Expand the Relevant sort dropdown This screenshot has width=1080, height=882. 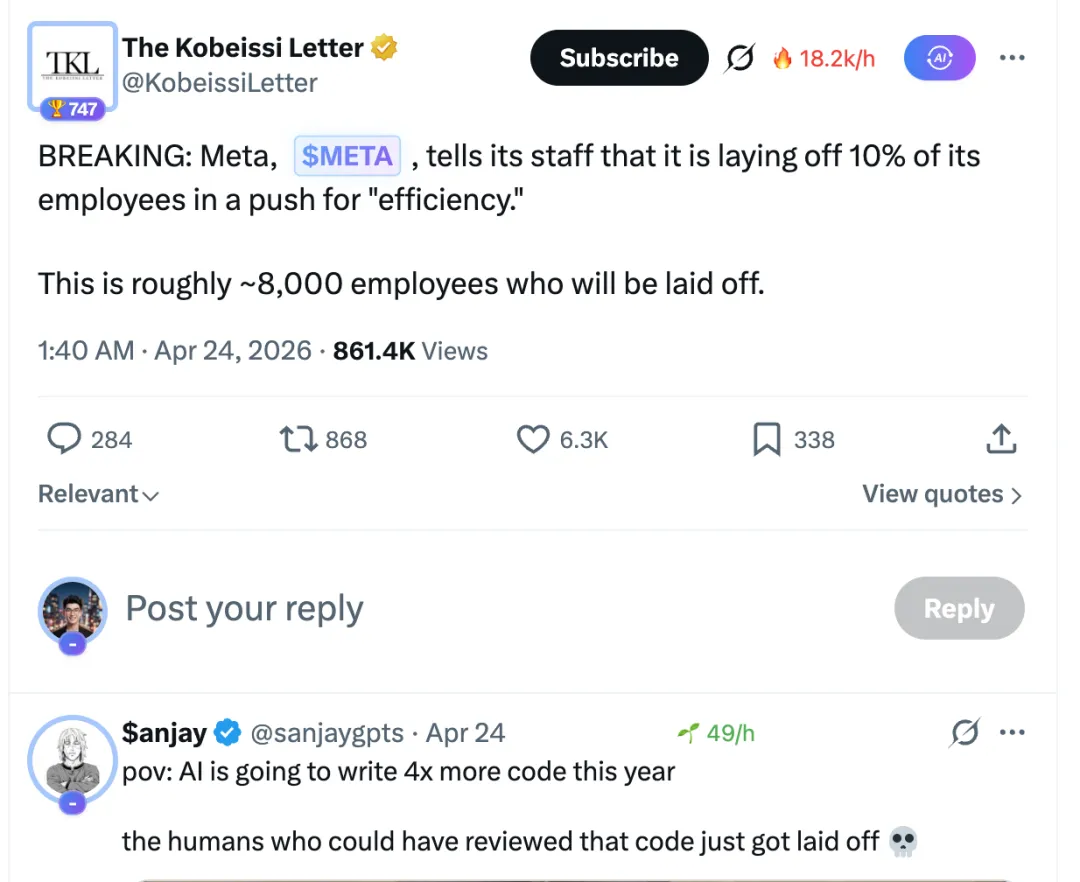tap(98, 494)
